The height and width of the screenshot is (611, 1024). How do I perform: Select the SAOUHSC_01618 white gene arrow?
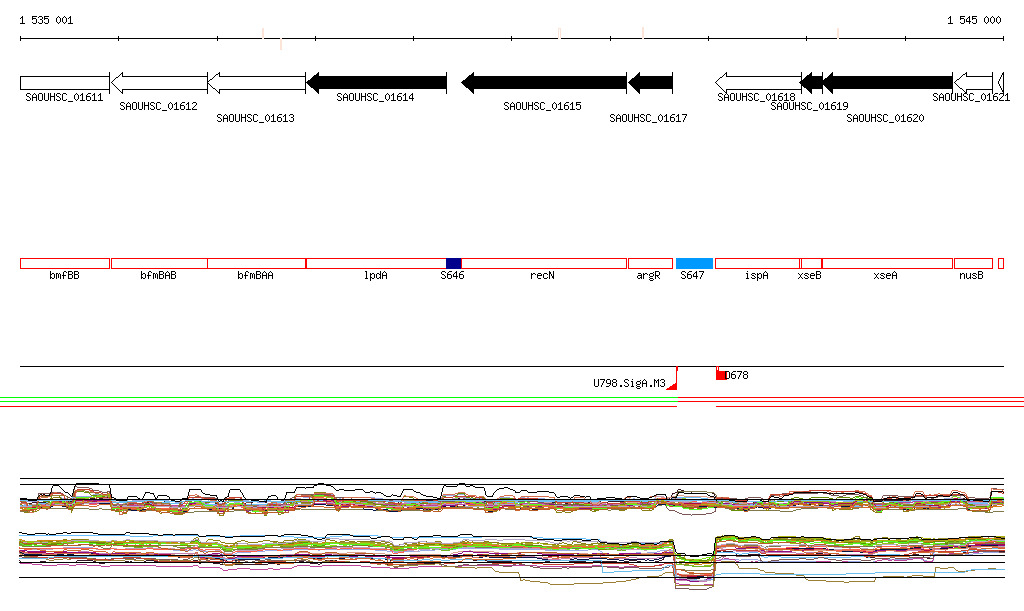coord(758,83)
